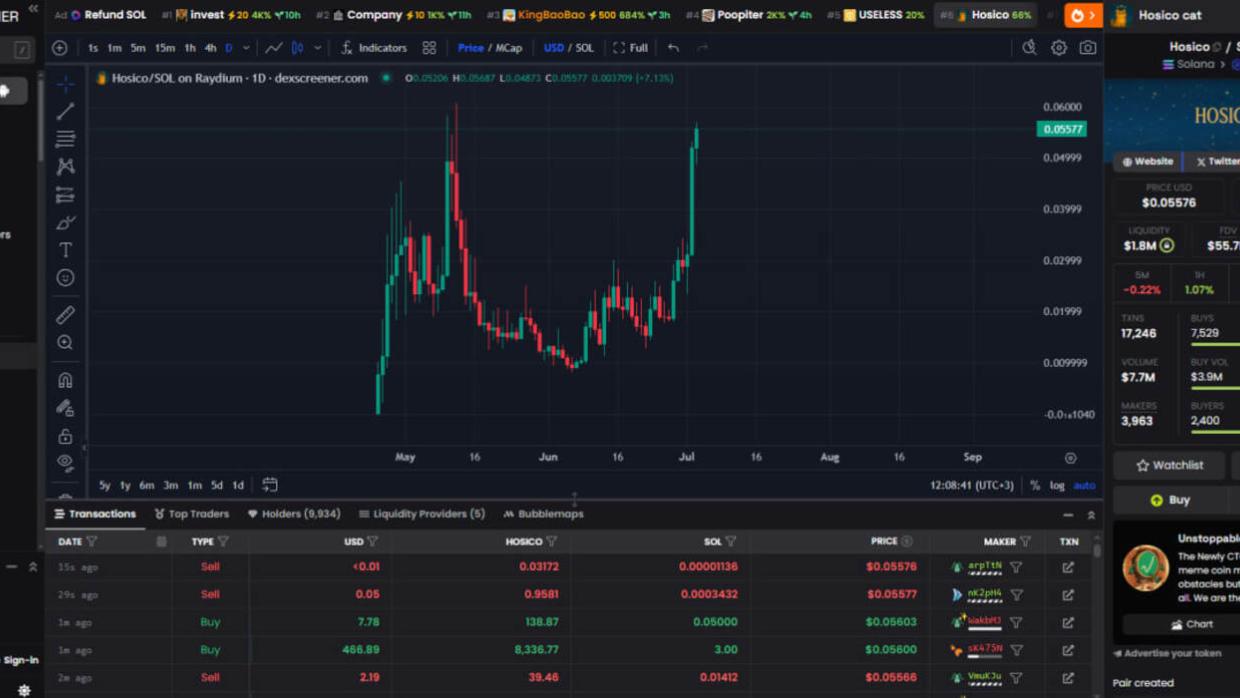Viewport: 1240px width, 698px height.
Task: Switch to the Transactions tab
Action: click(95, 514)
